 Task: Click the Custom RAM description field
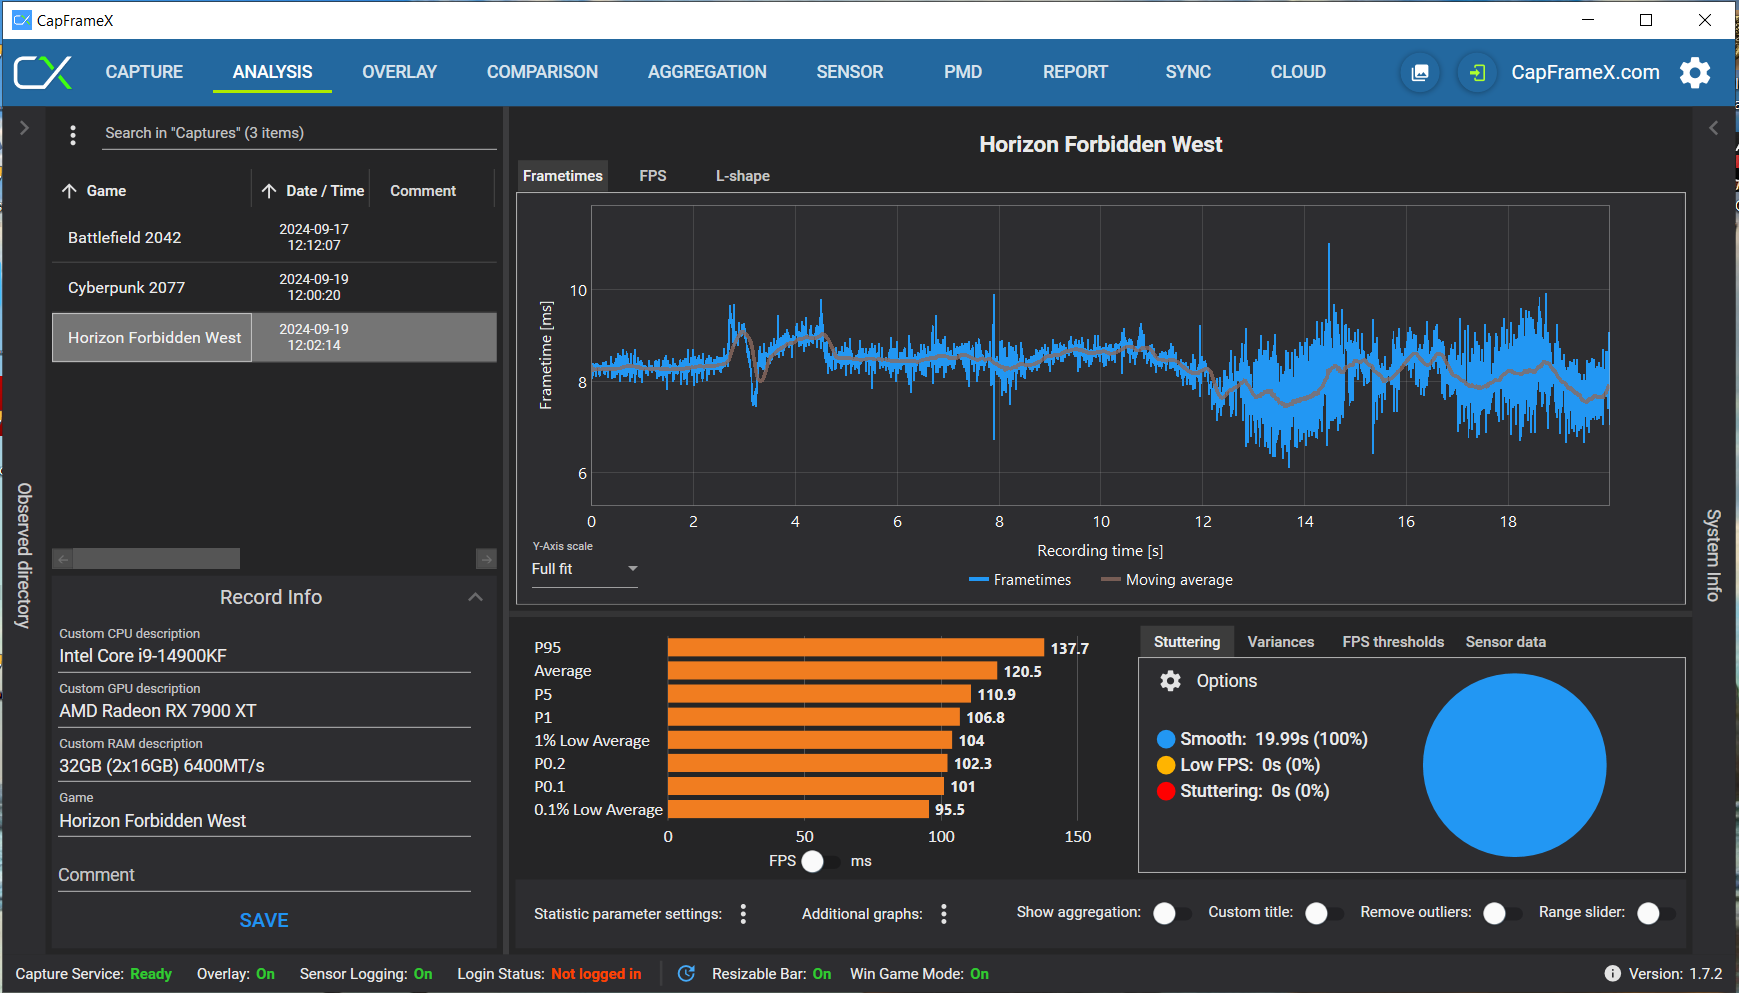265,766
